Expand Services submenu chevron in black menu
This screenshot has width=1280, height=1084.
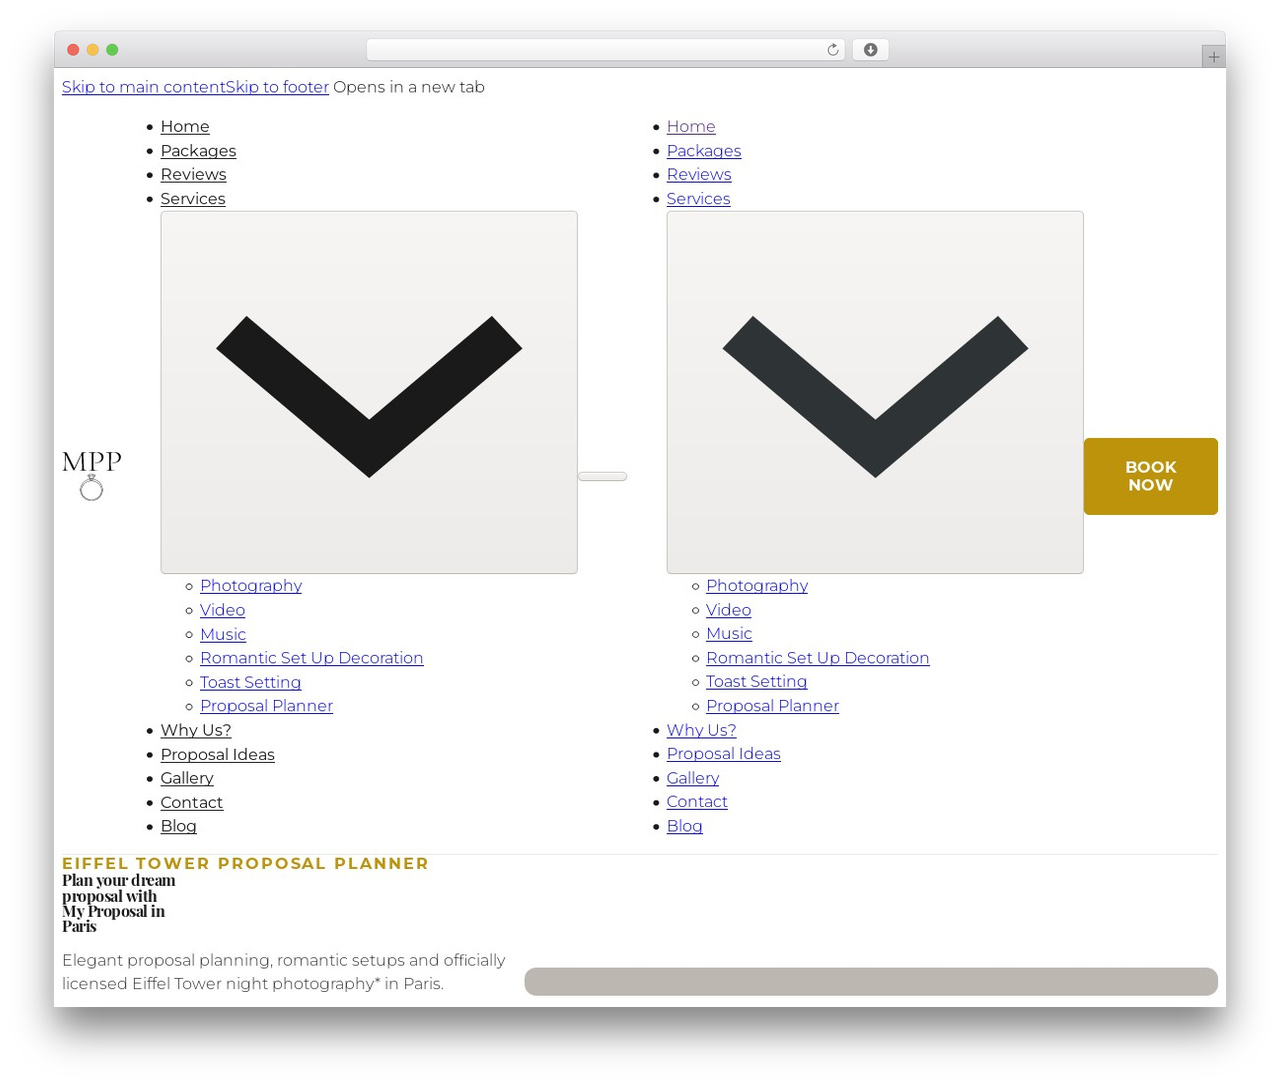369,392
